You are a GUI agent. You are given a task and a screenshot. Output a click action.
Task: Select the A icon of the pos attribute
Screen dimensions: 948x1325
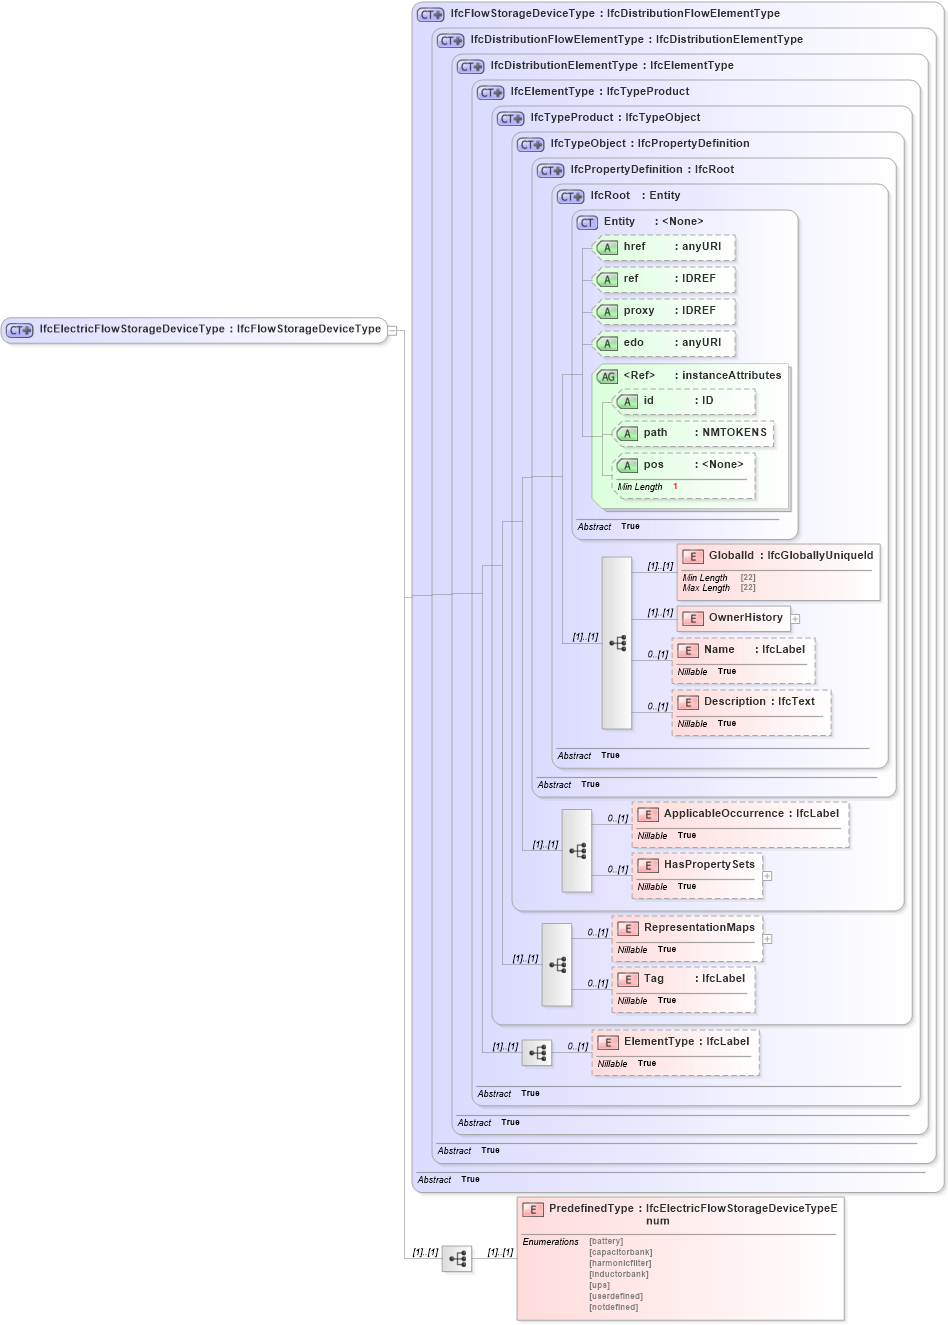click(x=628, y=464)
